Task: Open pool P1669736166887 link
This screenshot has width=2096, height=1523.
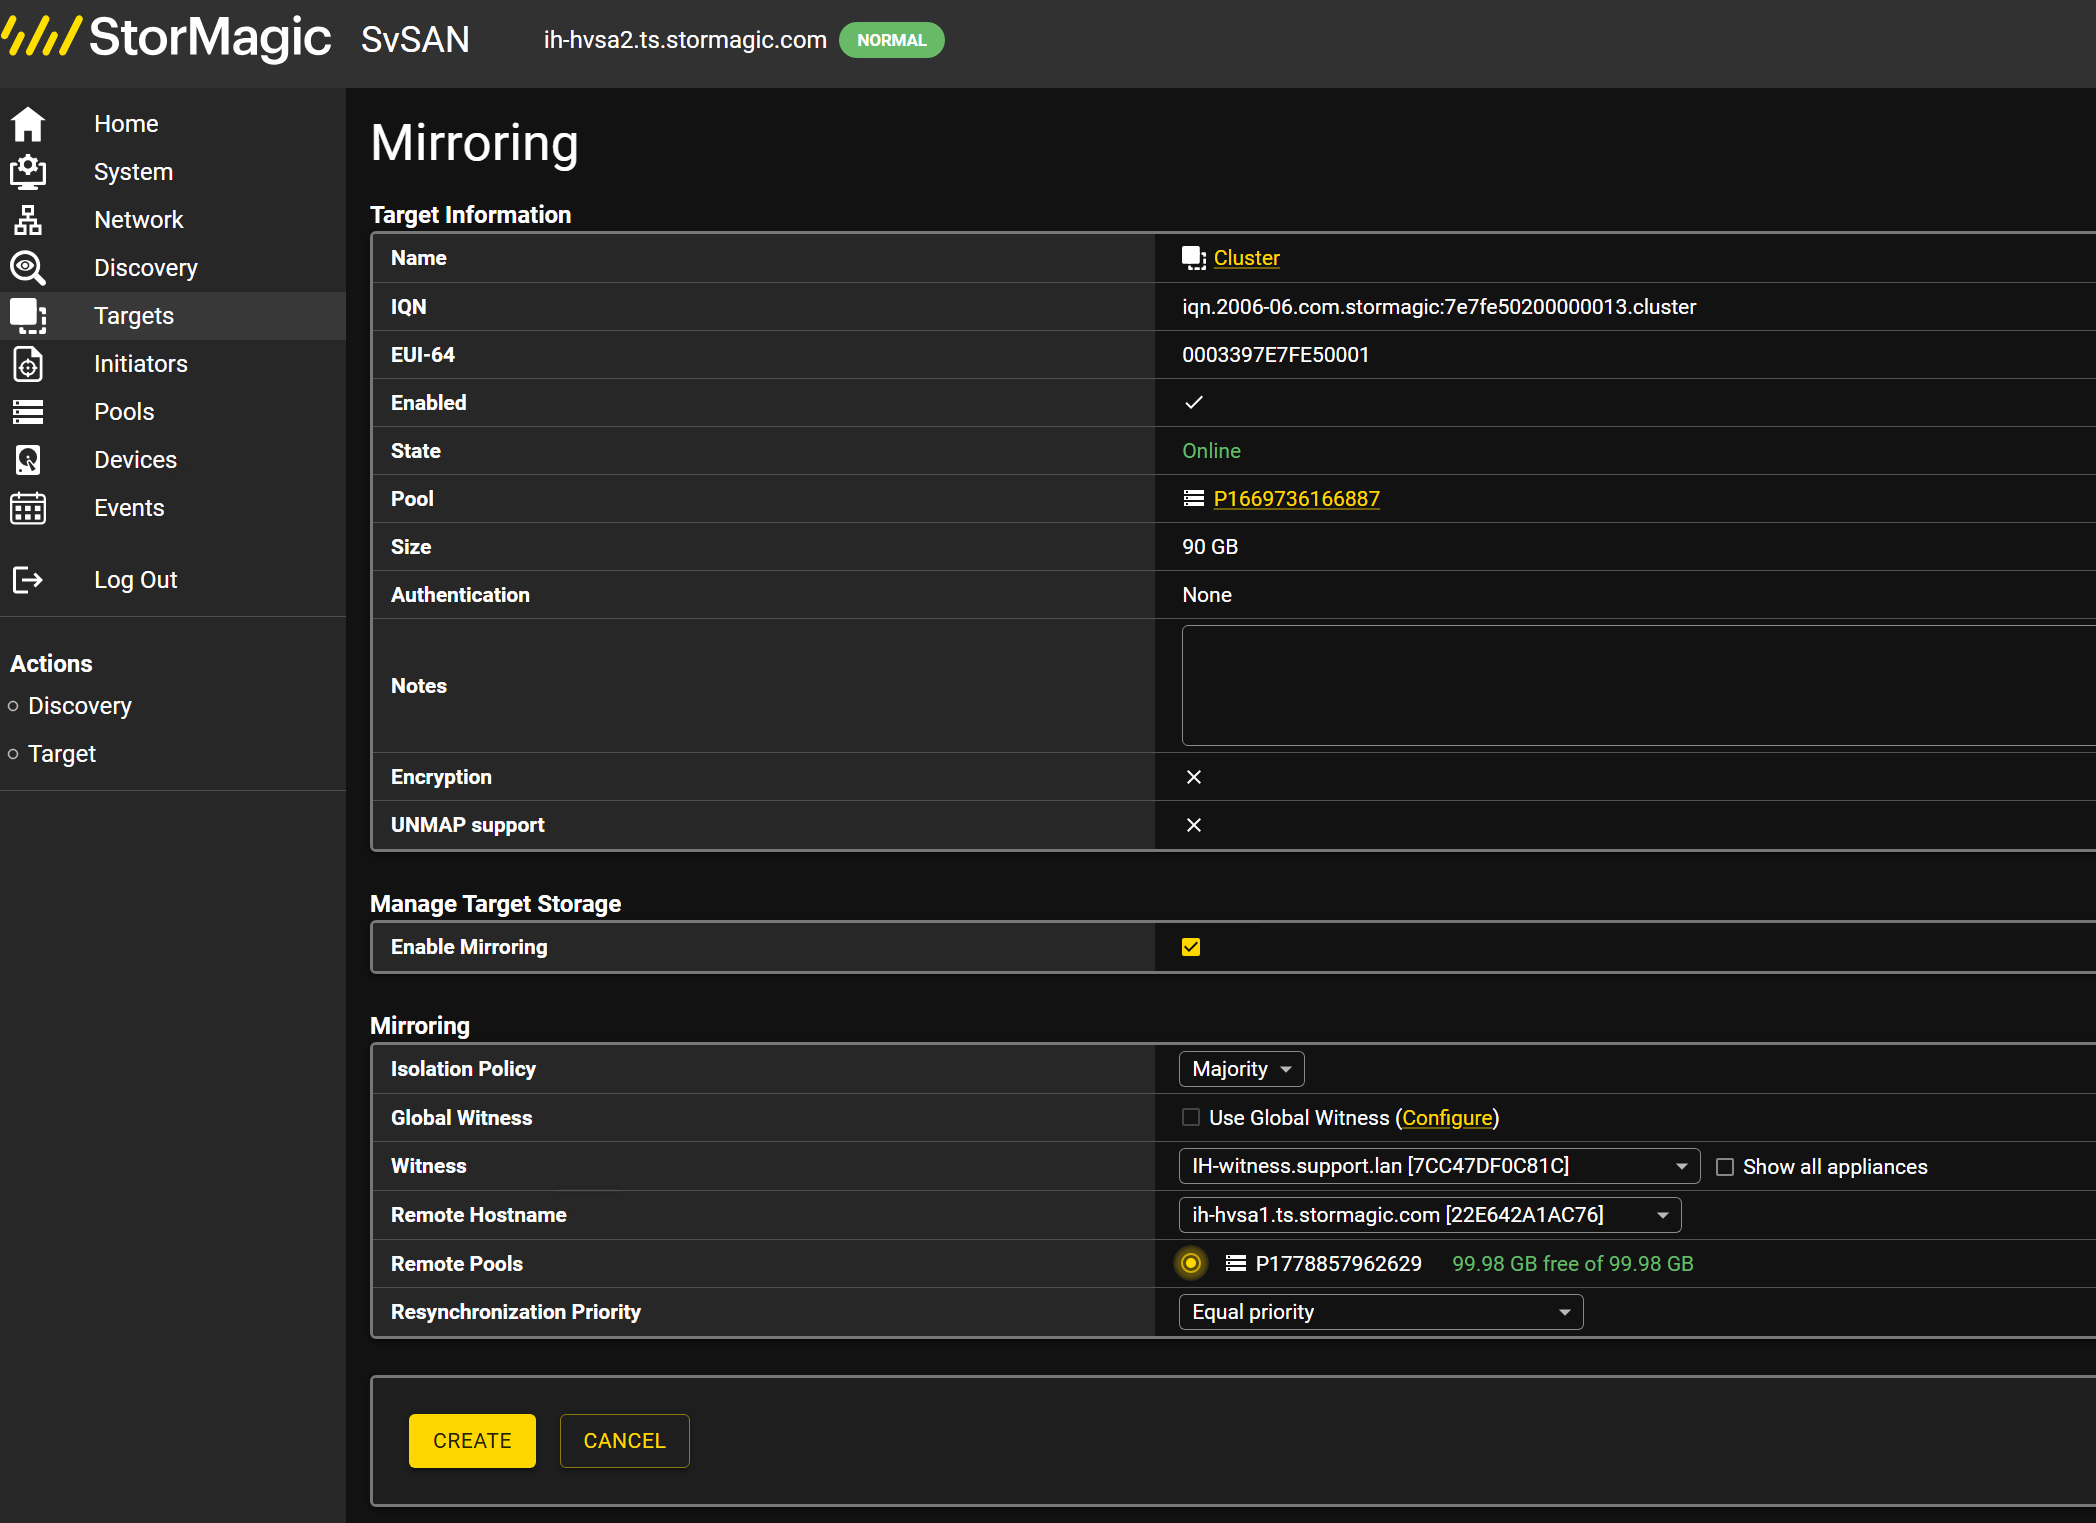Action: 1296,499
